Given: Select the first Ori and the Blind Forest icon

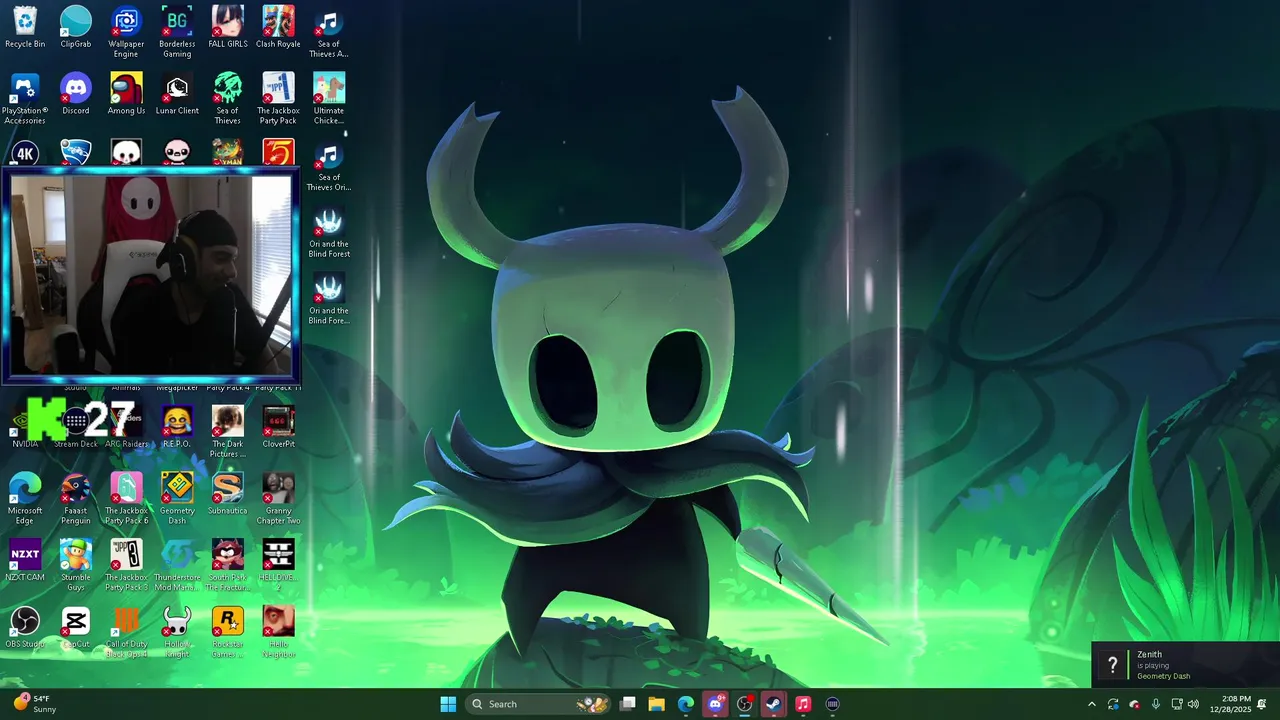Looking at the screenshot, I should pos(329,231).
